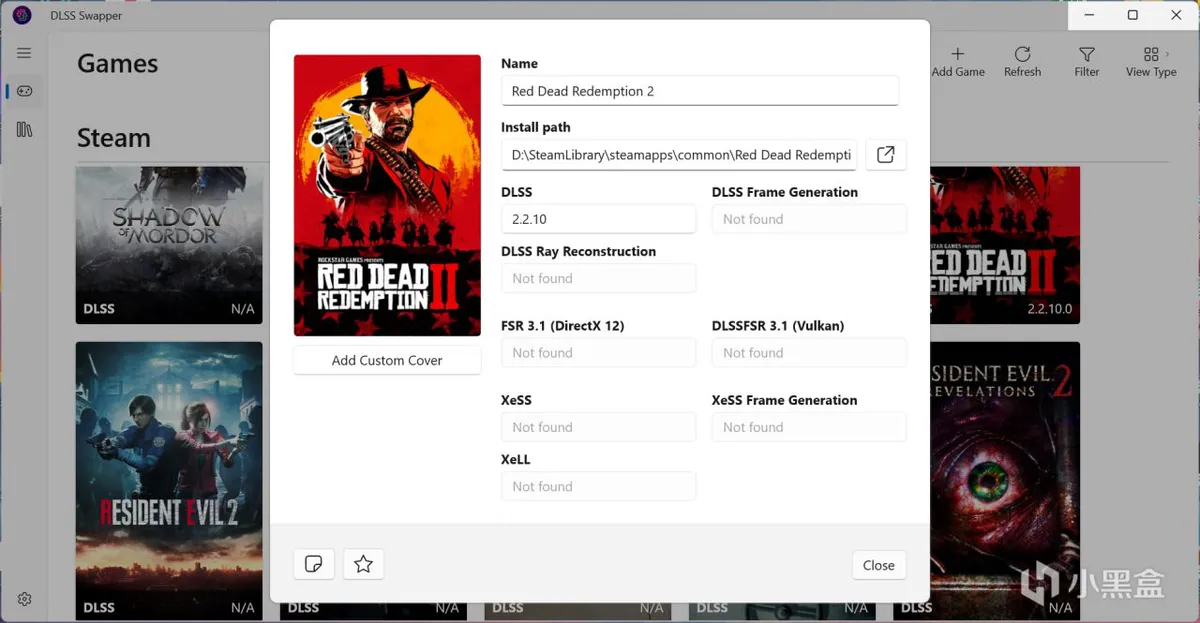Expand the View Type menu
The height and width of the screenshot is (623, 1200).
tap(1151, 61)
